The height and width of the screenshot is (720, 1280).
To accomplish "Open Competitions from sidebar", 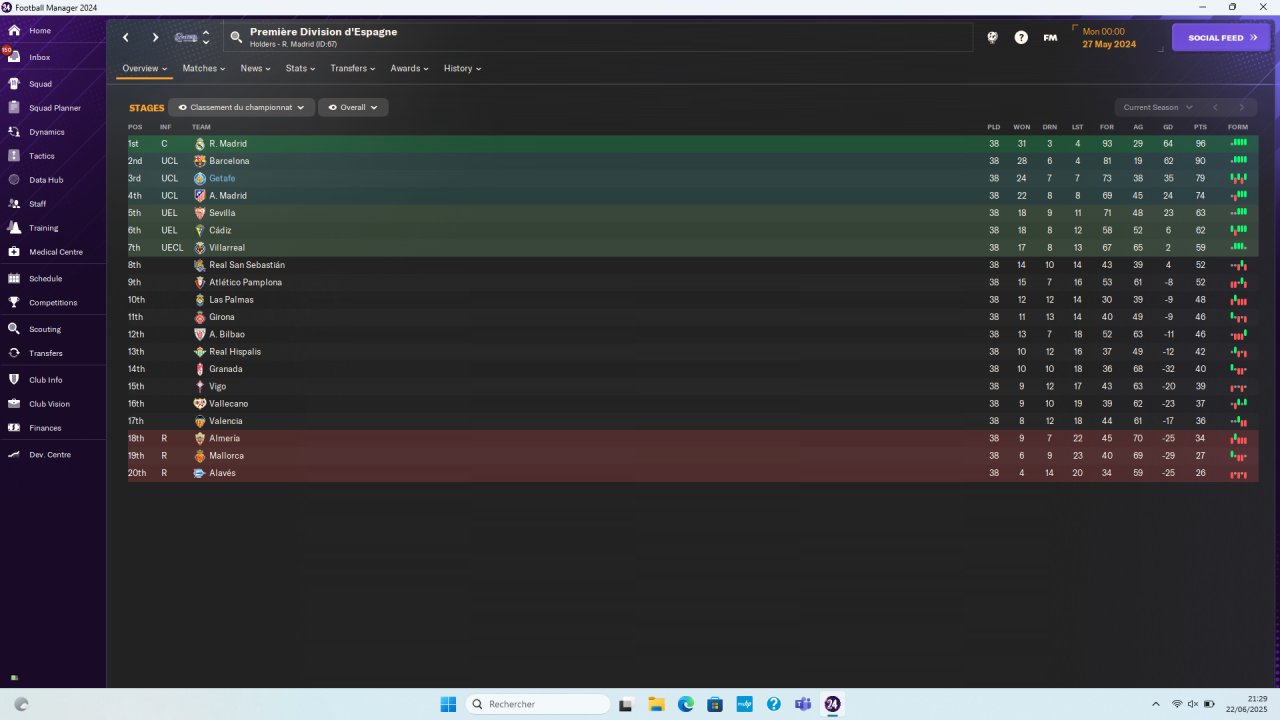I will pos(53,303).
